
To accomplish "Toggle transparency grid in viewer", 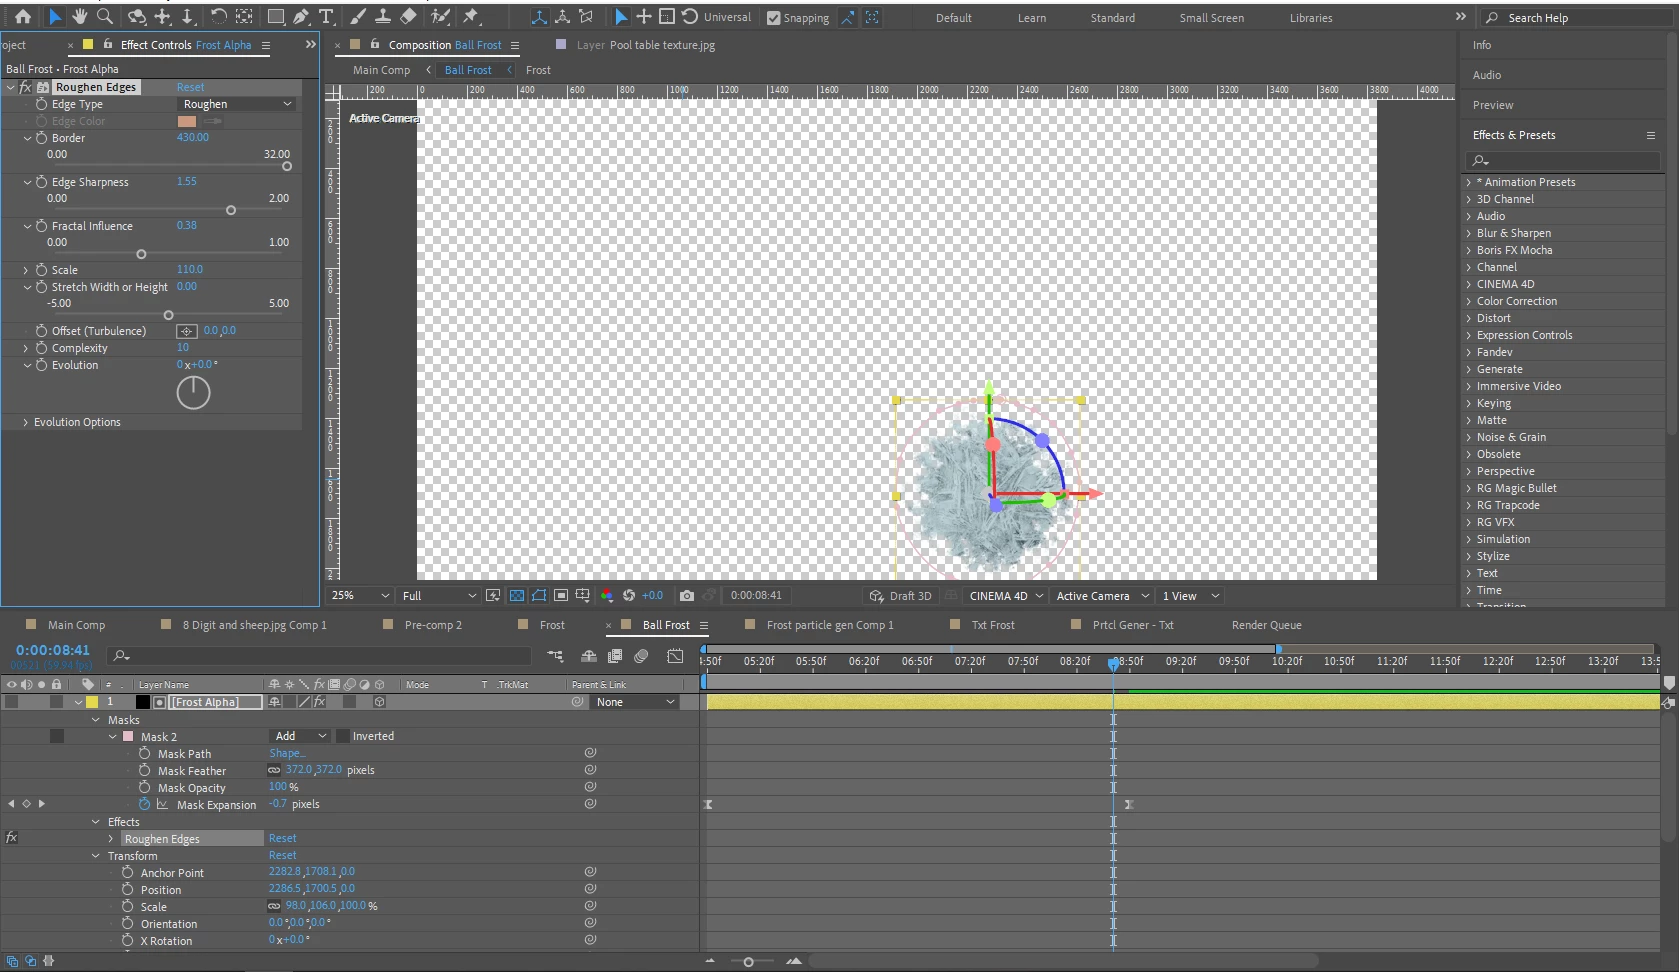I will pos(516,595).
